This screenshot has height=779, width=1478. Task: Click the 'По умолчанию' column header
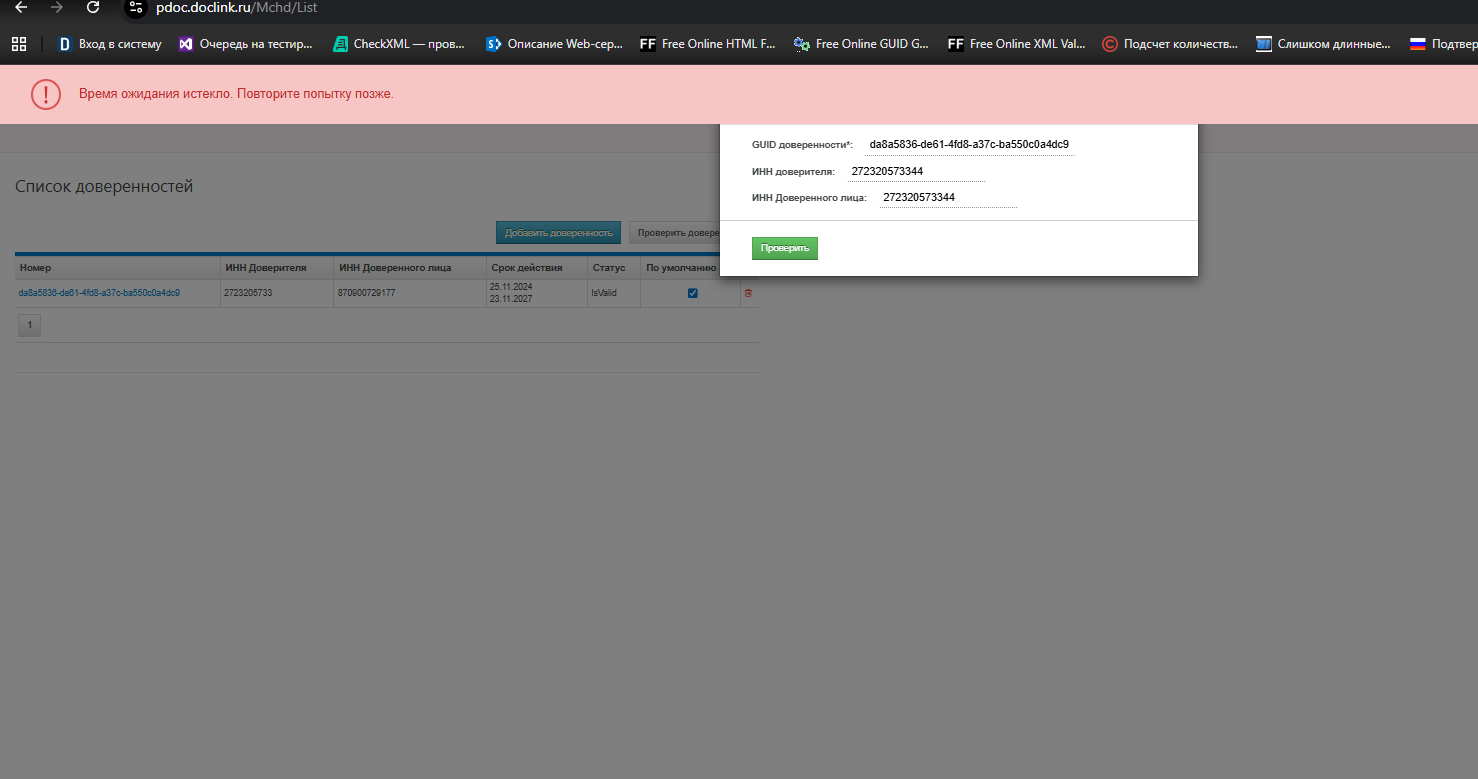tap(680, 268)
